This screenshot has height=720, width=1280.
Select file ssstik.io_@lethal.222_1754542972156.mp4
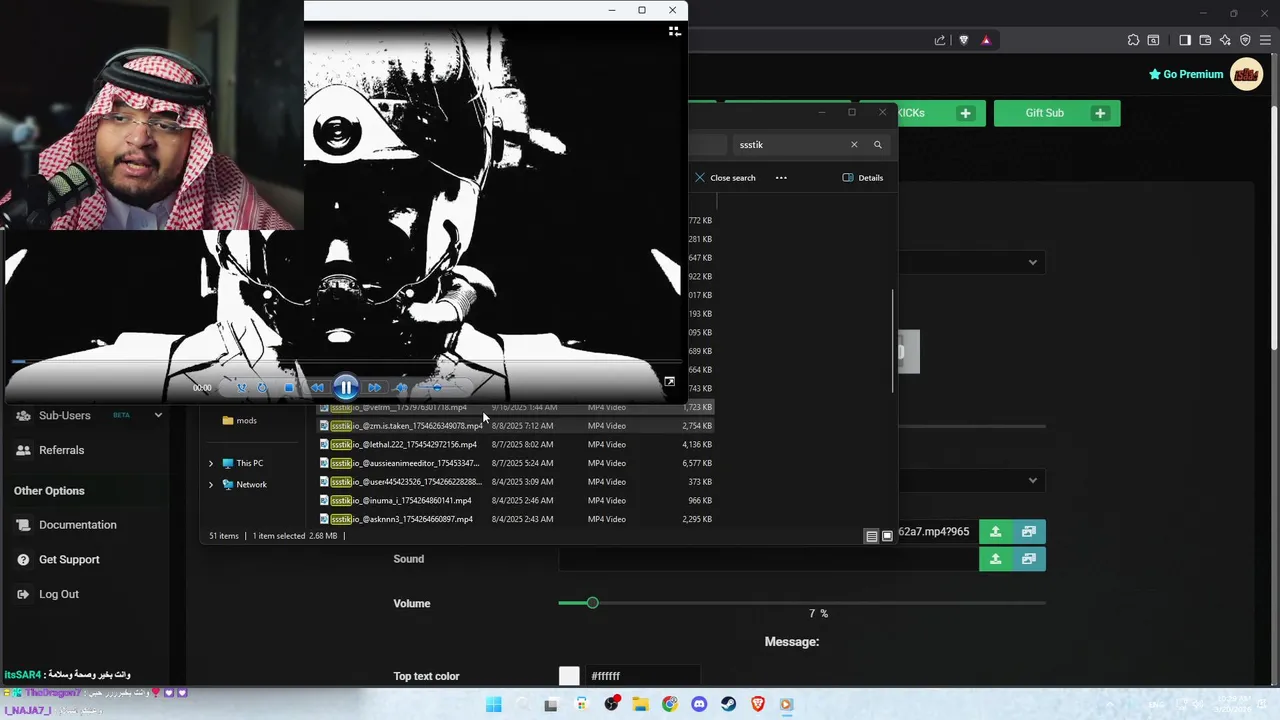tap(515, 445)
